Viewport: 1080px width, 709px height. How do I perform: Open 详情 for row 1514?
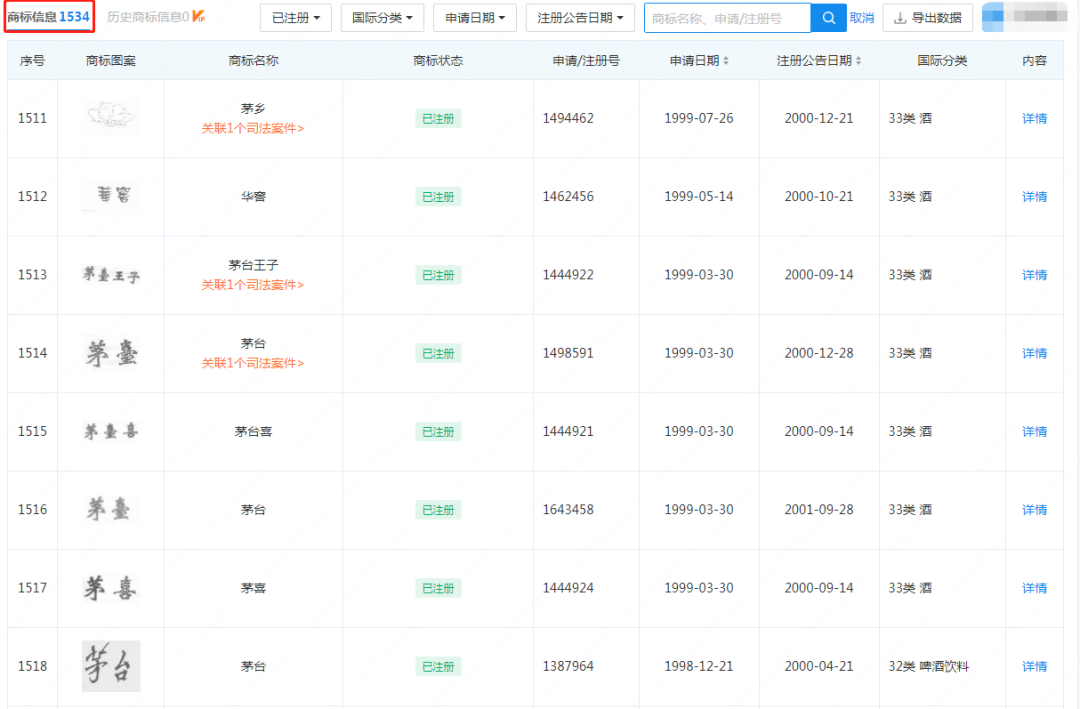point(1034,353)
